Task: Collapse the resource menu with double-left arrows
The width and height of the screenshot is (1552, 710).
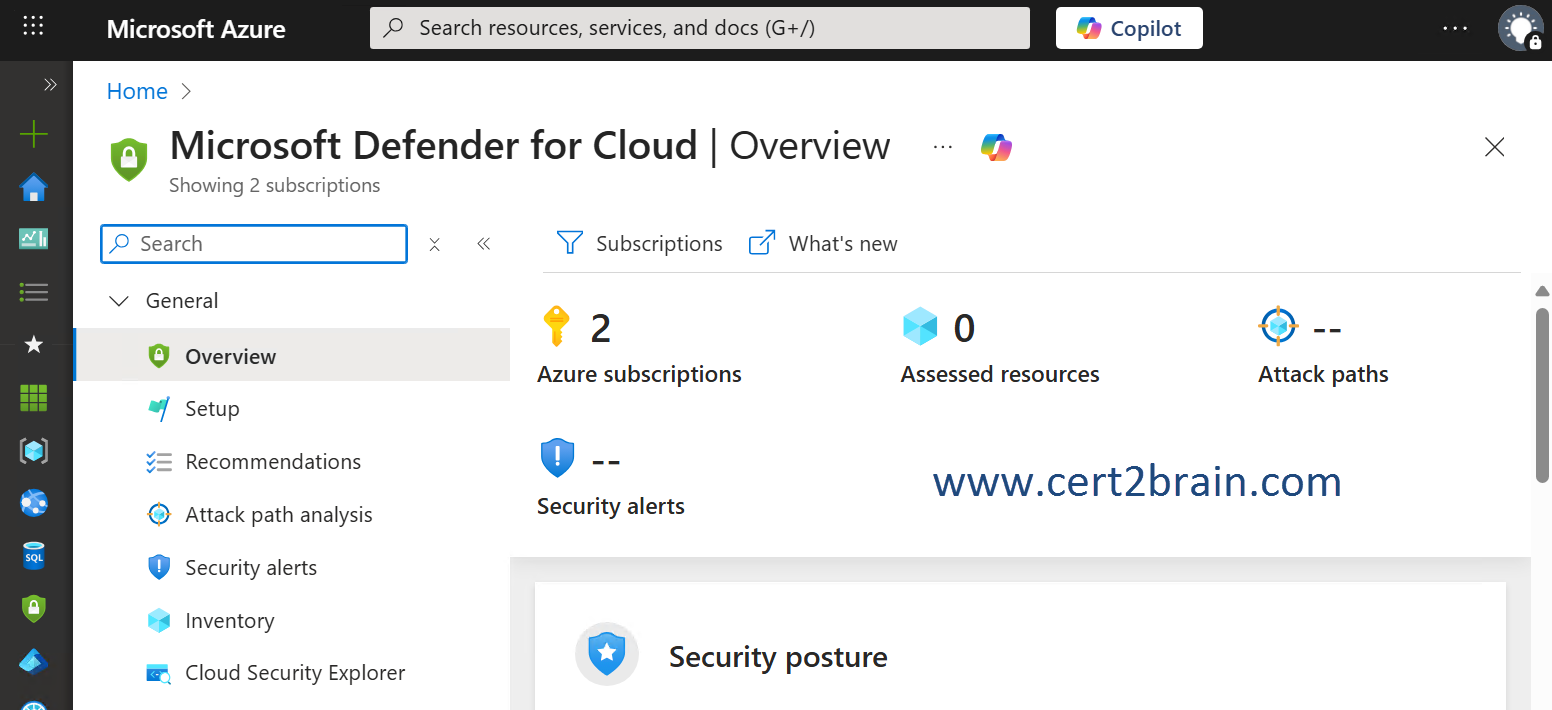Action: point(484,244)
